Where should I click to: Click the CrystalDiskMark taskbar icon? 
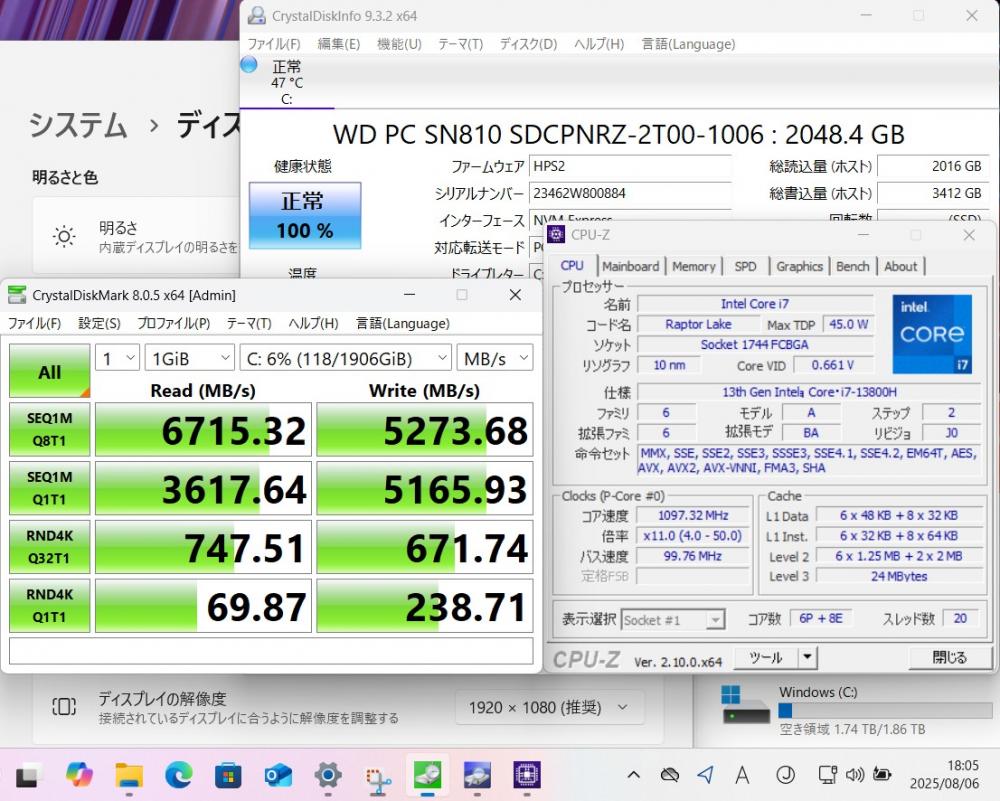click(x=427, y=775)
